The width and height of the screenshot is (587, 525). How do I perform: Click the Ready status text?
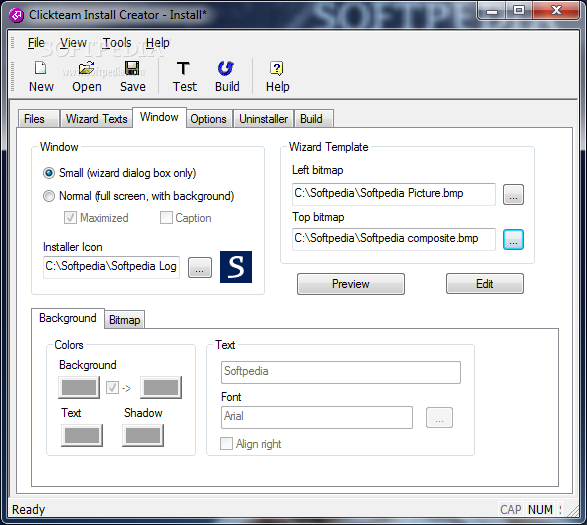[x=28, y=510]
